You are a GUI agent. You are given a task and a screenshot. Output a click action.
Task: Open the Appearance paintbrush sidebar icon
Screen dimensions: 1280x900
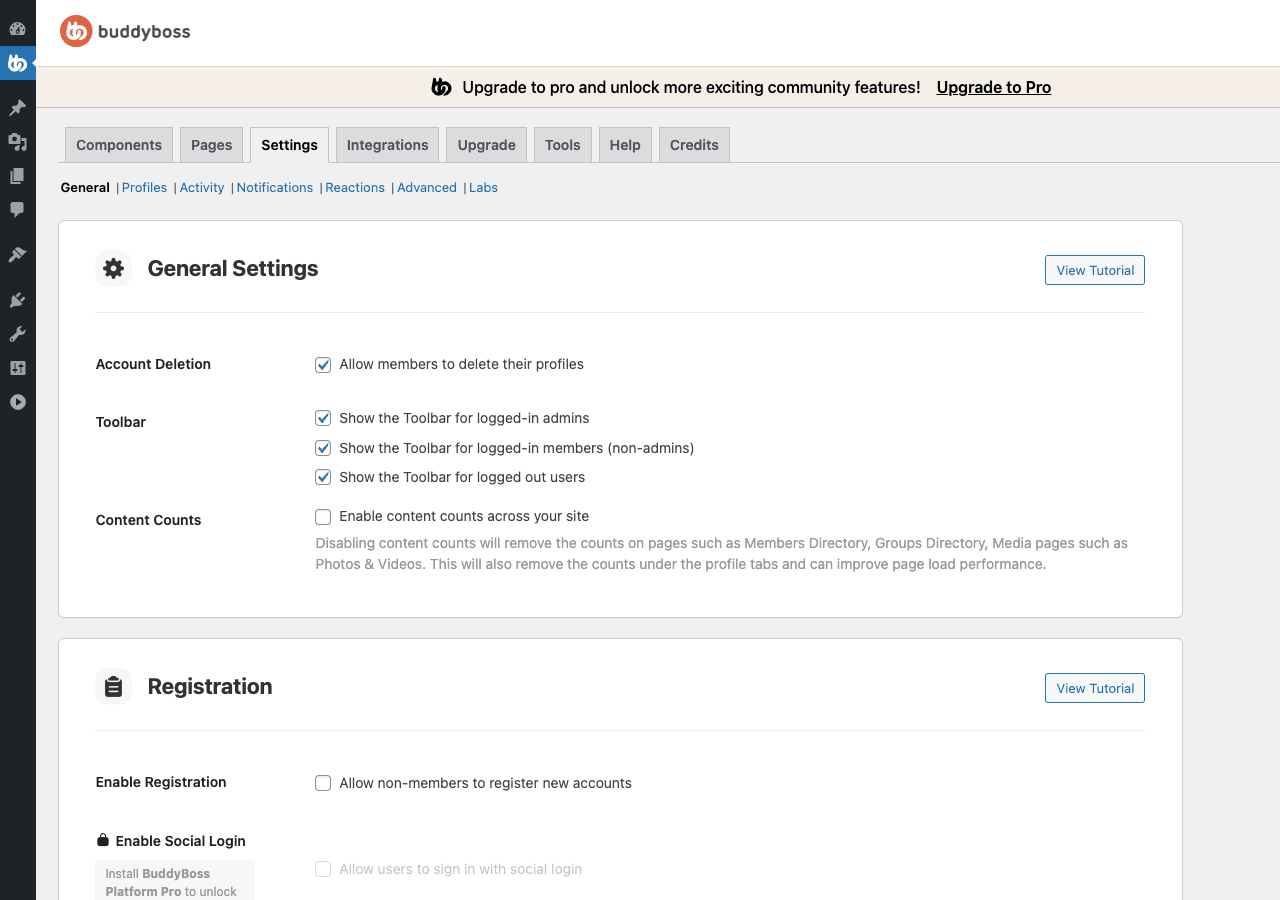tap(17, 255)
